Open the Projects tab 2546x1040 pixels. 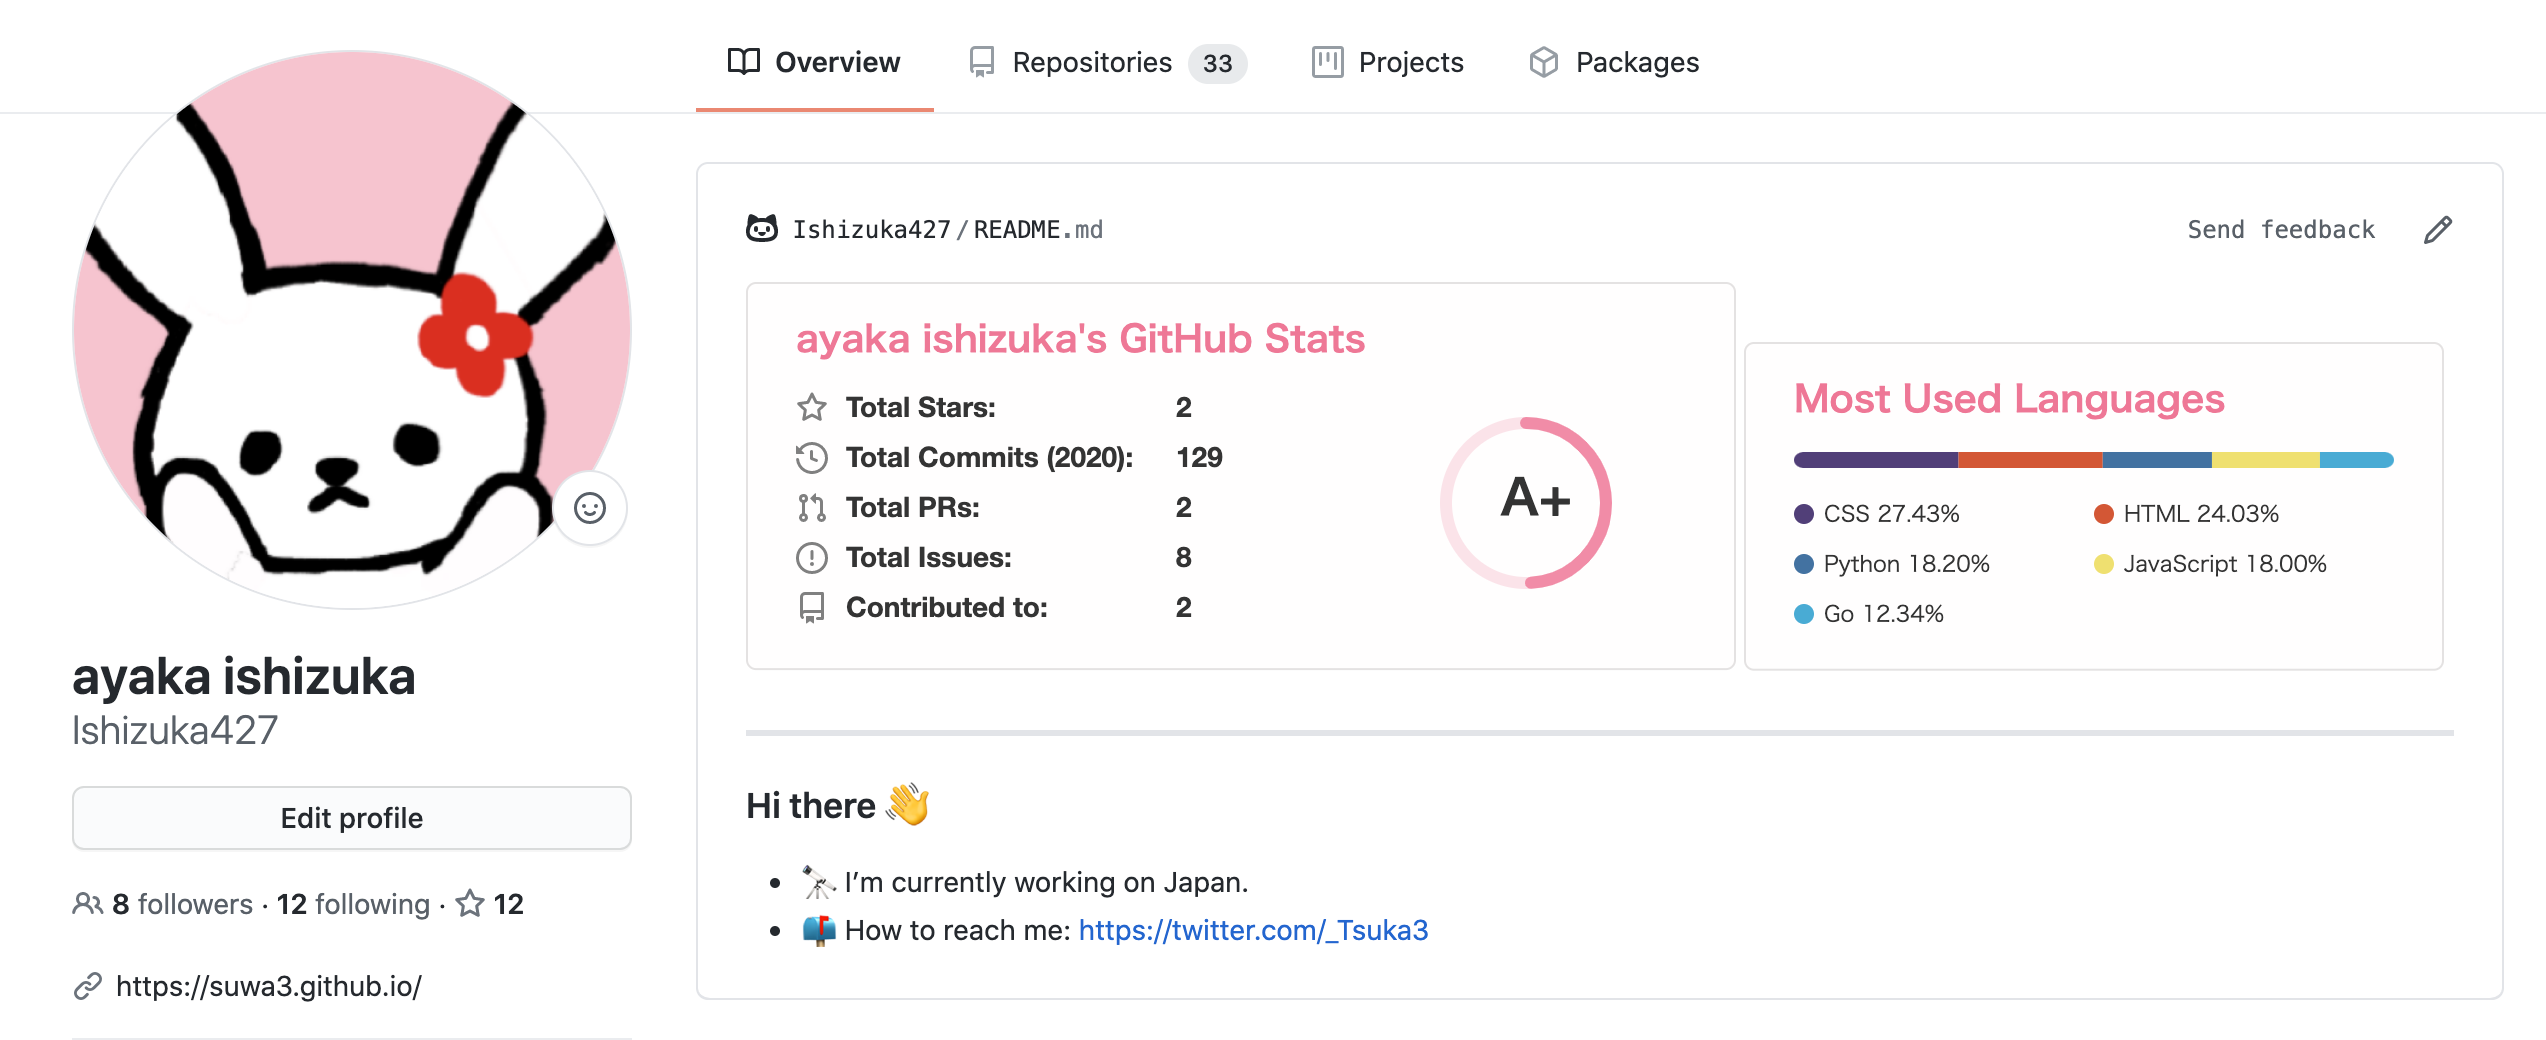click(1387, 62)
